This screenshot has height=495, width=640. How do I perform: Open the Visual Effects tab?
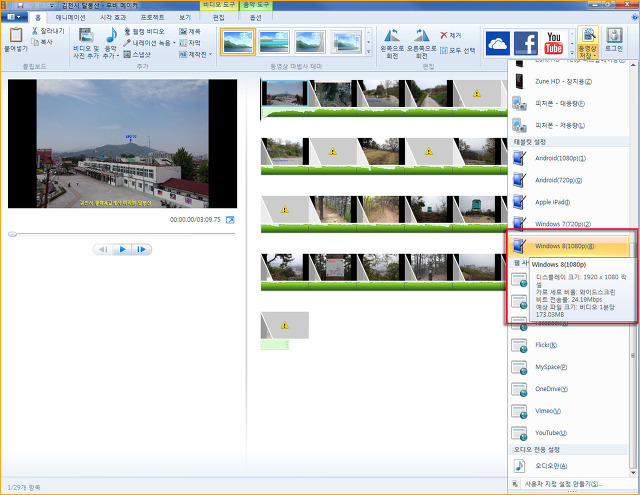113,18
